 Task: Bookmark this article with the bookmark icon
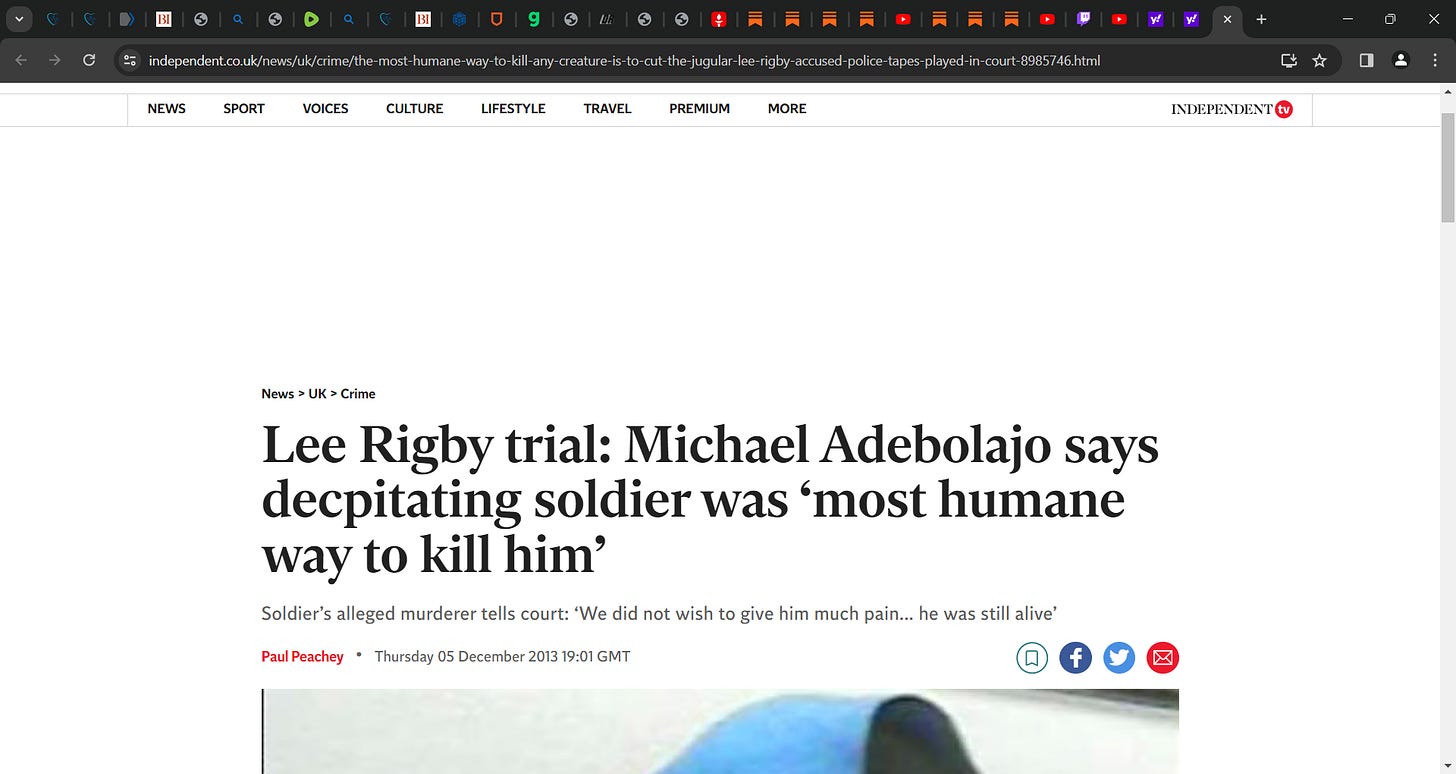pos(1032,658)
